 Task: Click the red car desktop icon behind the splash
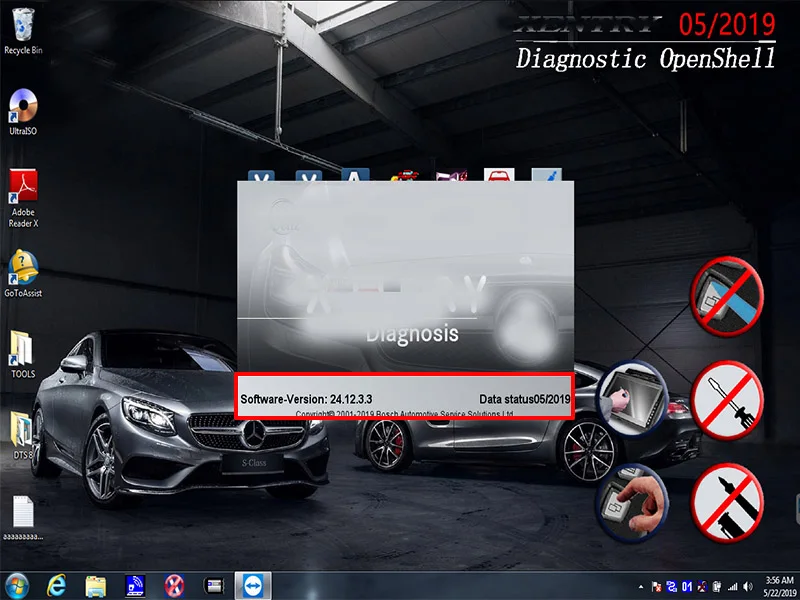click(x=499, y=174)
